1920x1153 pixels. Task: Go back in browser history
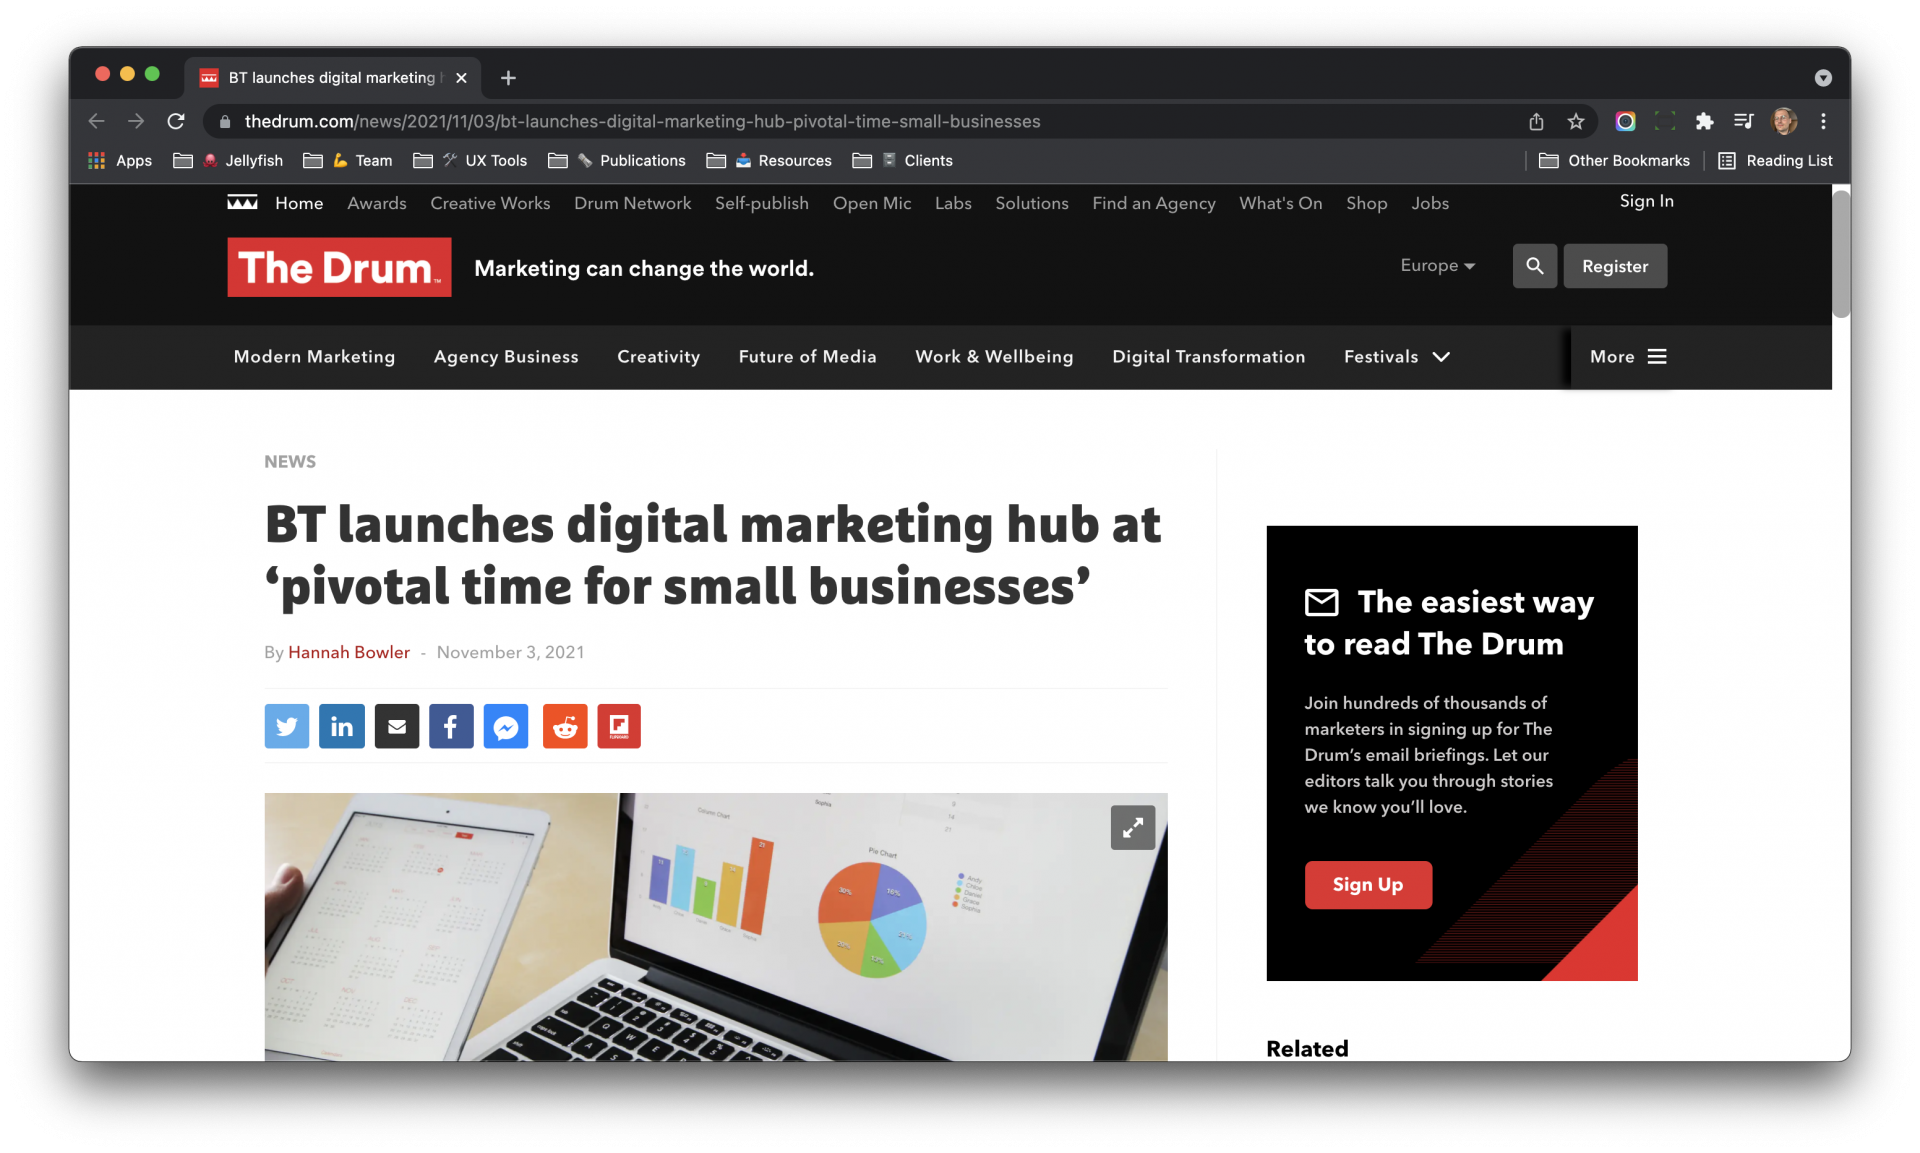[97, 121]
